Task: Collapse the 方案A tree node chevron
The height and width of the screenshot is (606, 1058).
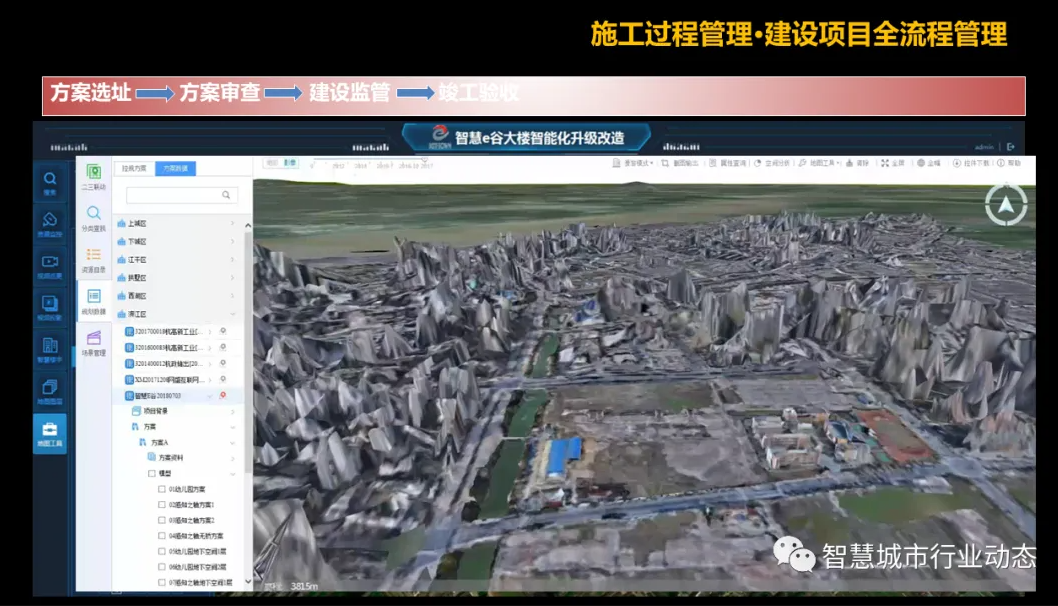Action: 233,443
